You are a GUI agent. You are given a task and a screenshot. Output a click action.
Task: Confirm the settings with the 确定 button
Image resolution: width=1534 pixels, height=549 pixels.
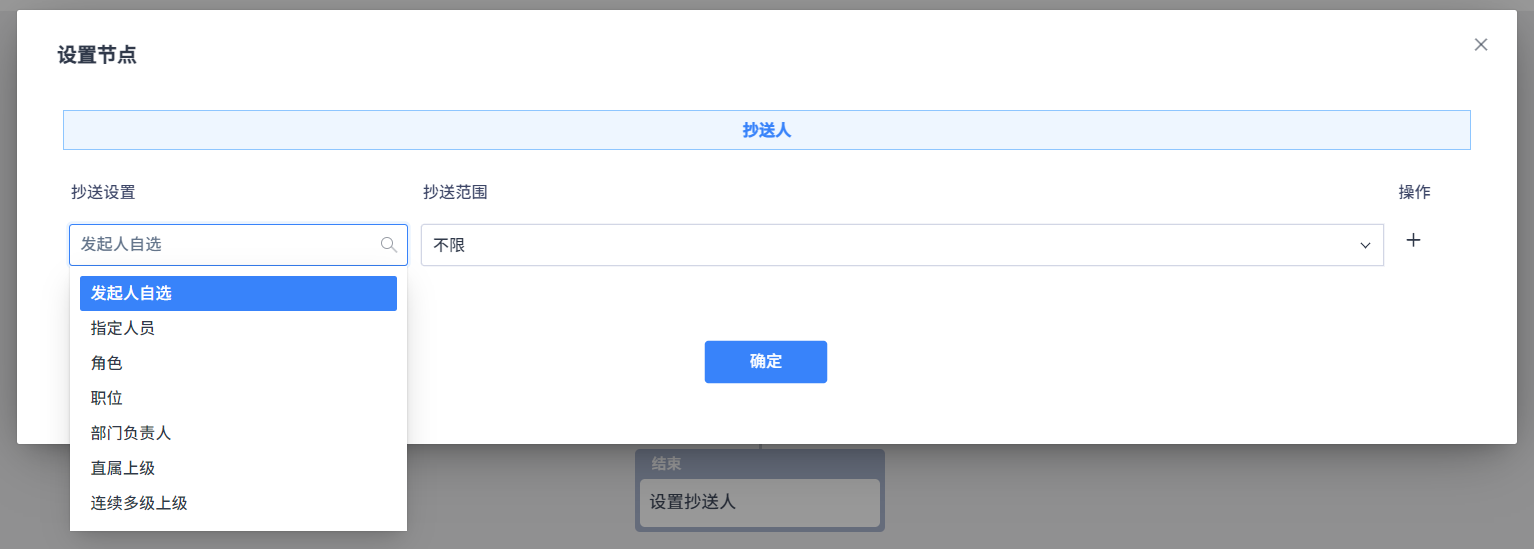coord(766,362)
